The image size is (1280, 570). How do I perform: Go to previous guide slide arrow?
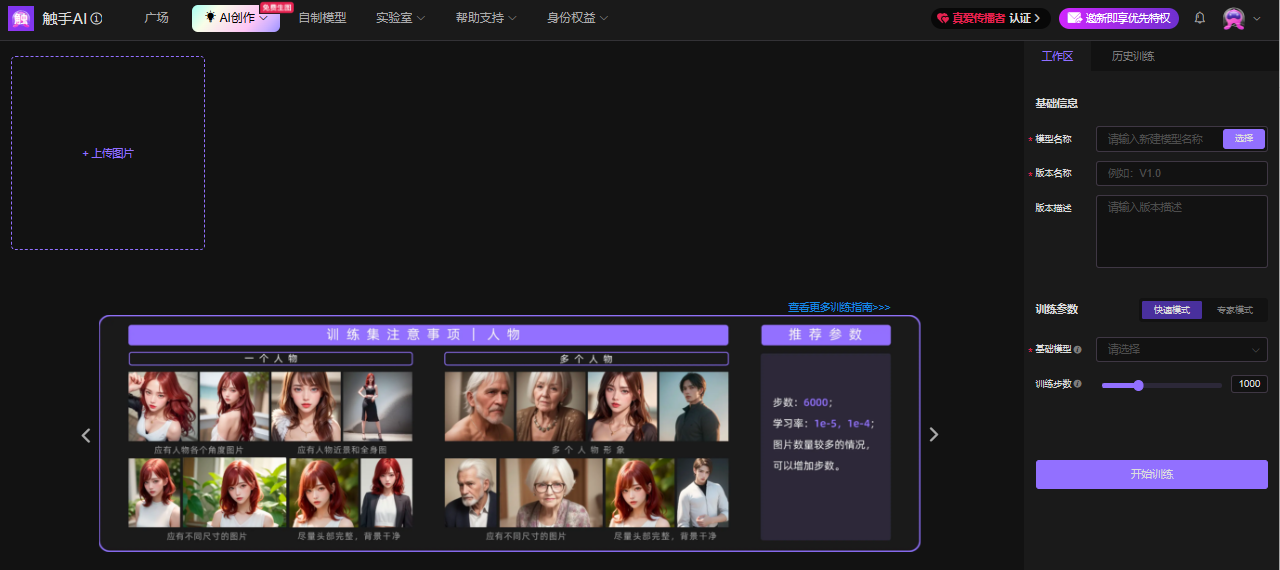86,435
